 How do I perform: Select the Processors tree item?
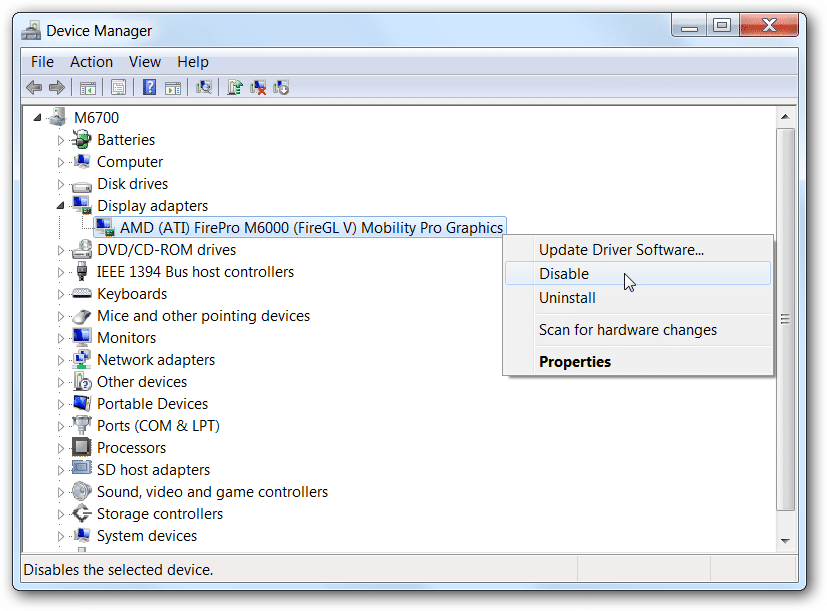[x=131, y=448]
